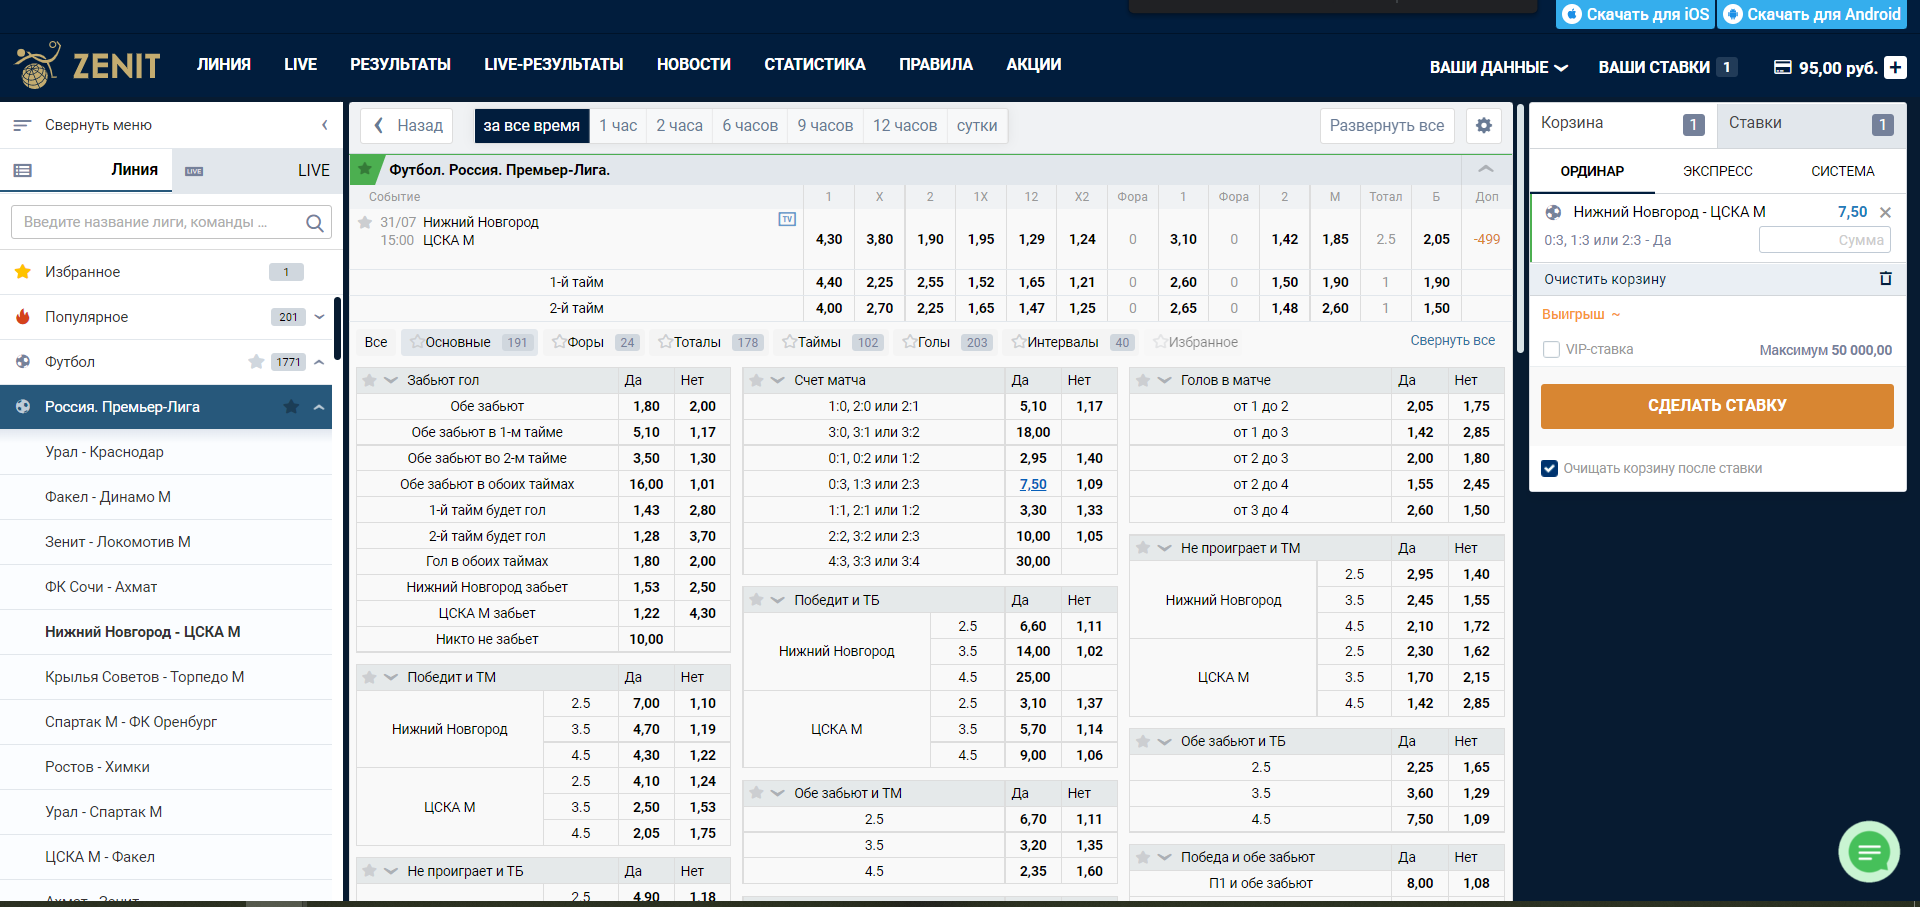The image size is (1920, 907).
Task: Remove the Нижний Новгород bet with X icon
Action: pos(1885,212)
